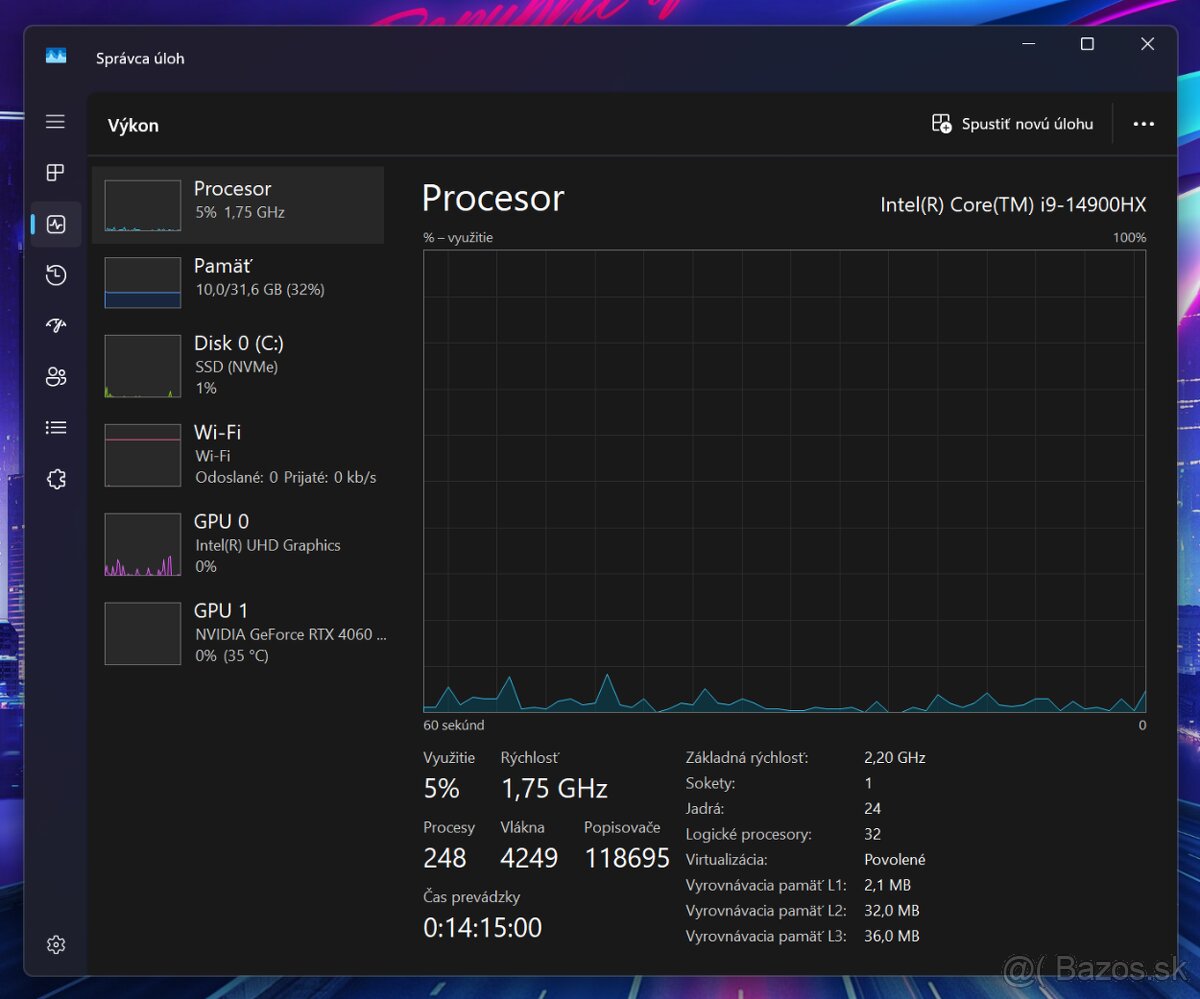Viewport: 1200px width, 999px height.
Task: Click the Task Manager app icon in title bar
Action: pos(56,57)
